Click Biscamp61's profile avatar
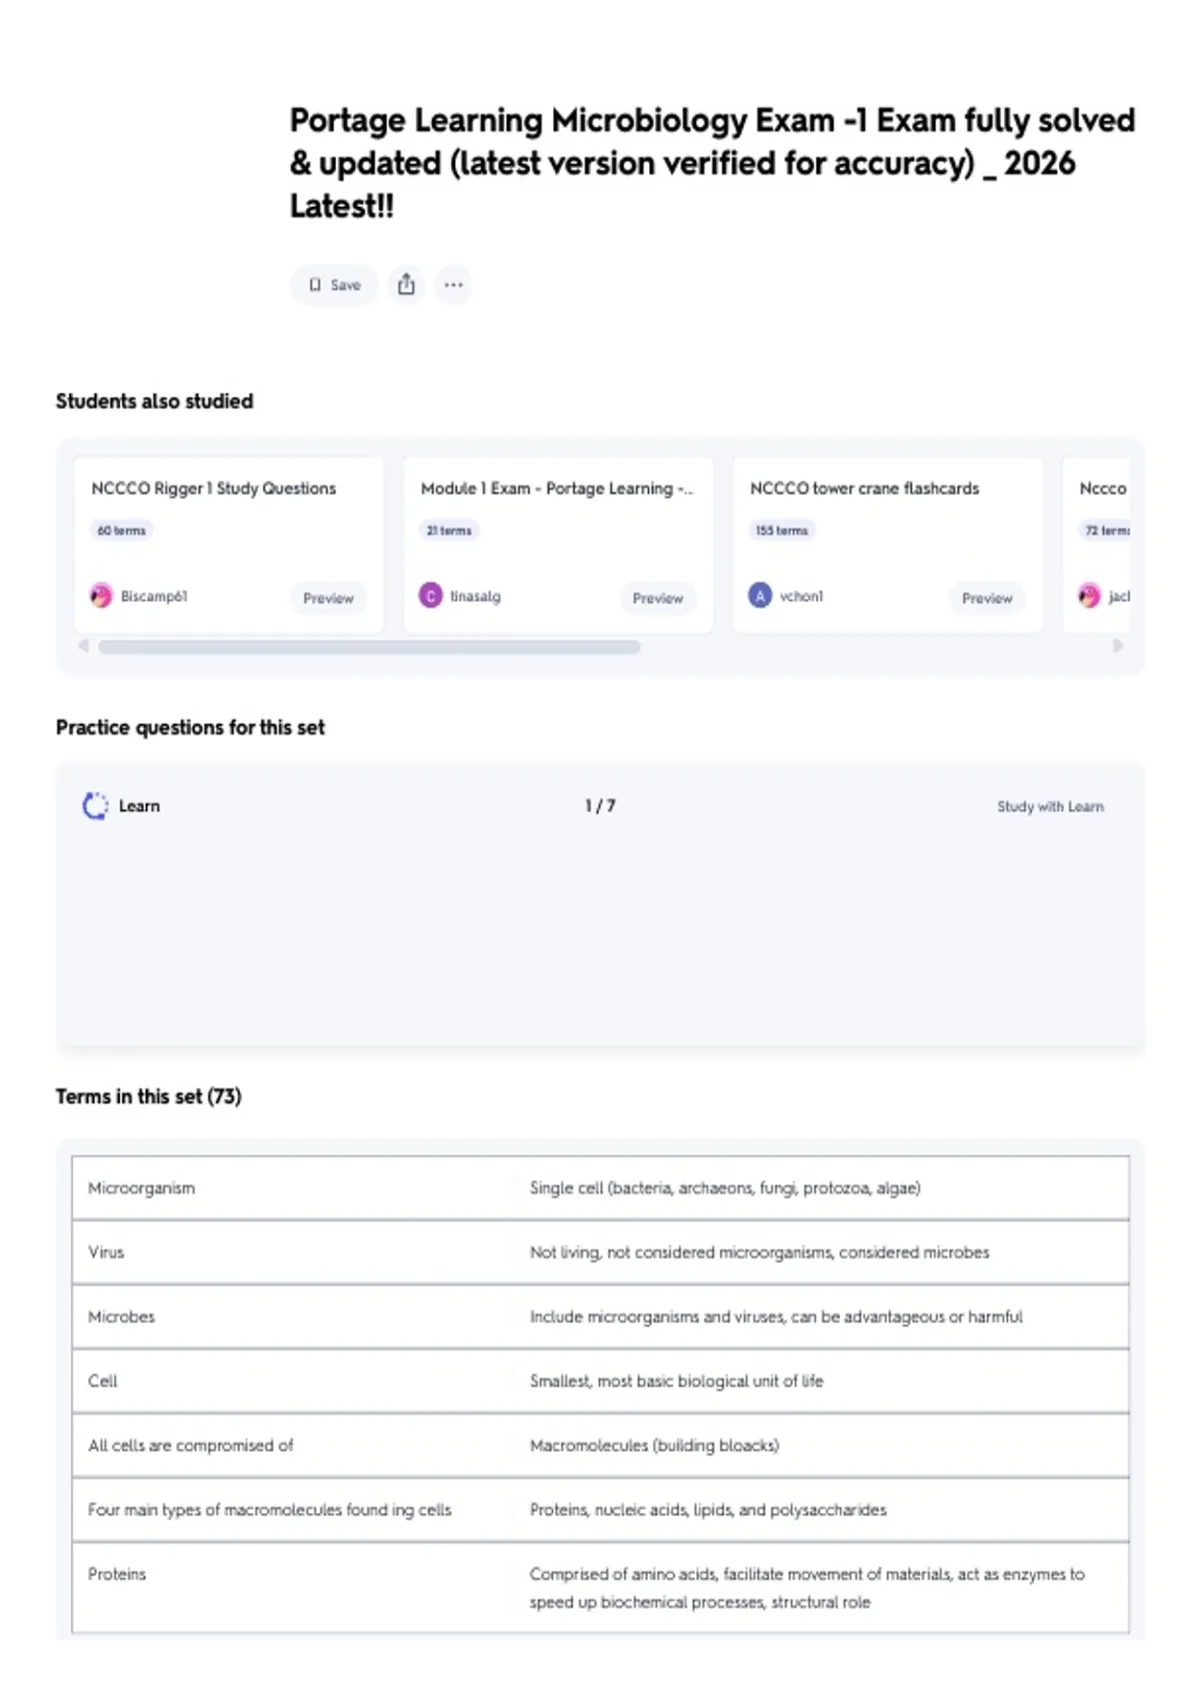Screen dimensions: 1200x1700 [x=101, y=596]
